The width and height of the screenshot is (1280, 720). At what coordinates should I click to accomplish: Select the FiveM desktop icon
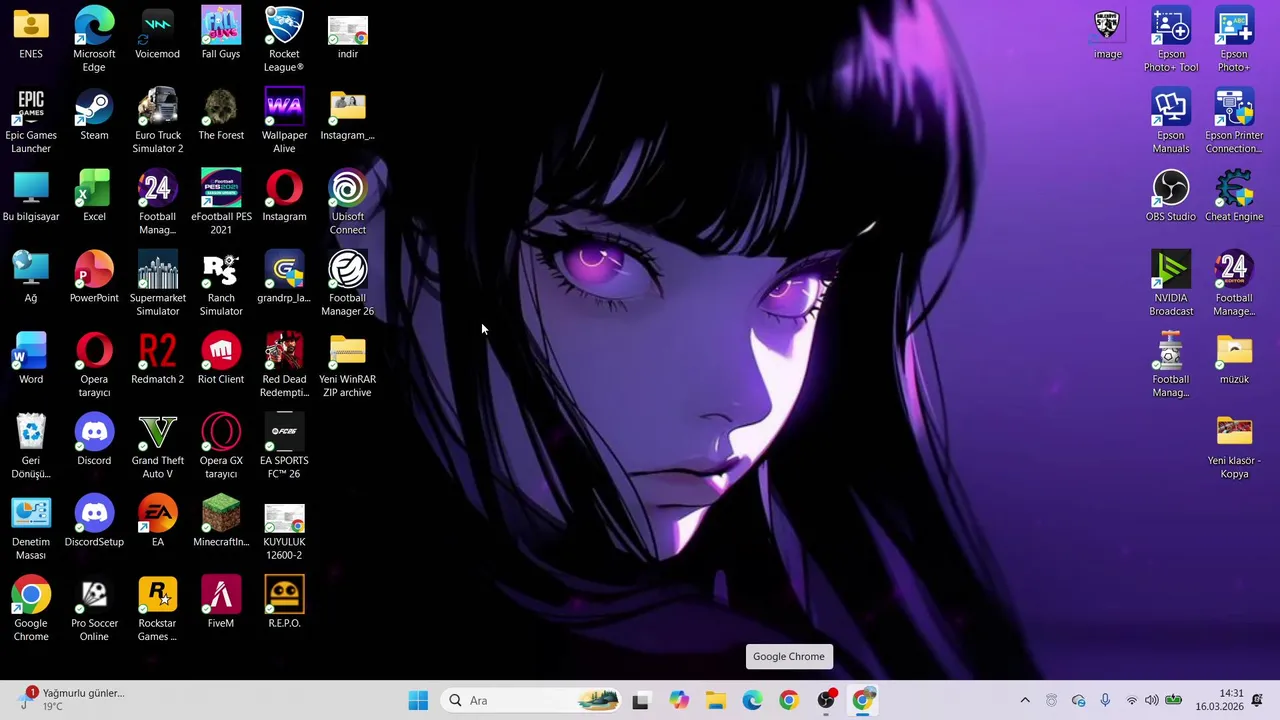tap(221, 603)
